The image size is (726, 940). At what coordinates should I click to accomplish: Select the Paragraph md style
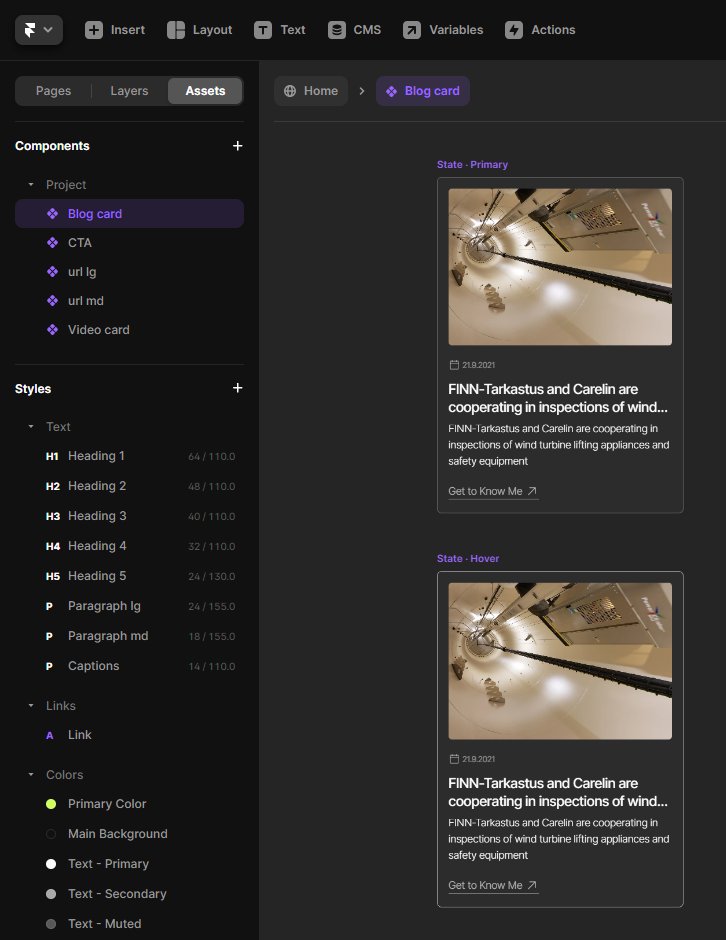tap(129, 636)
